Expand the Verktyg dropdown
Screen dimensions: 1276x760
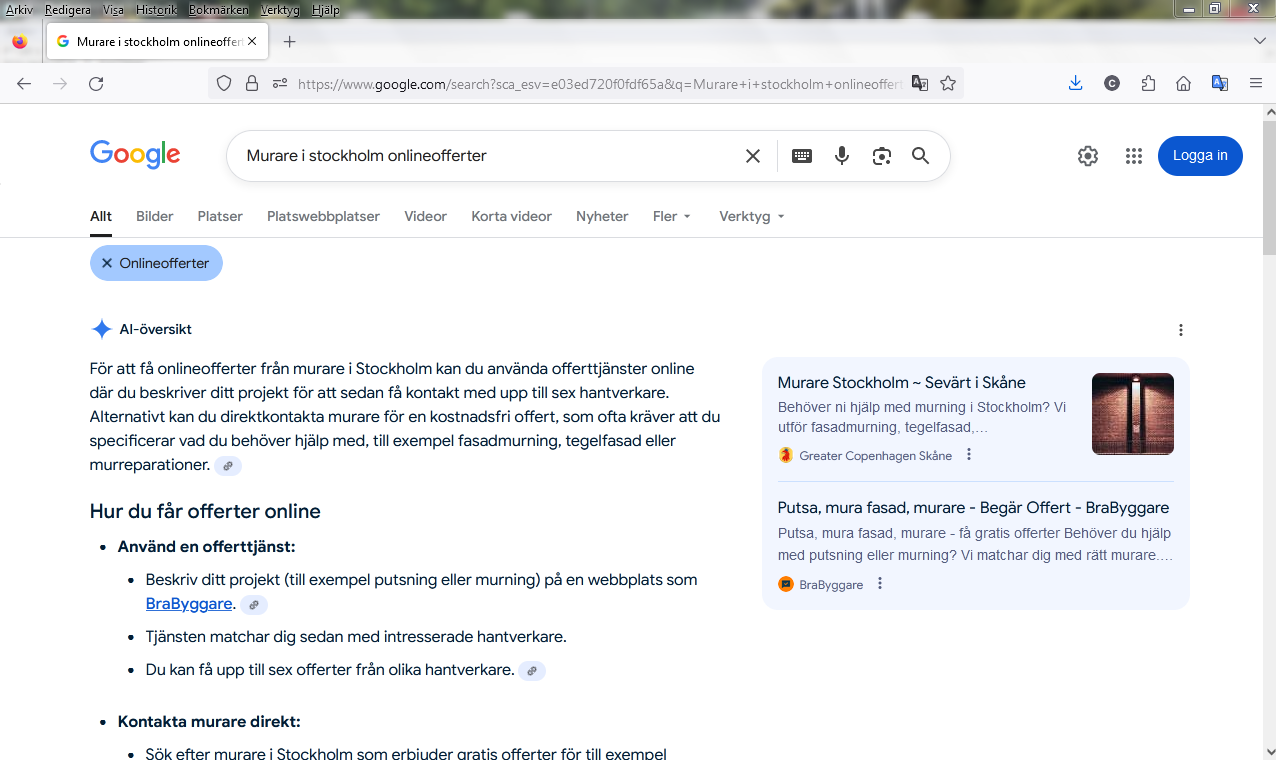[x=751, y=216]
